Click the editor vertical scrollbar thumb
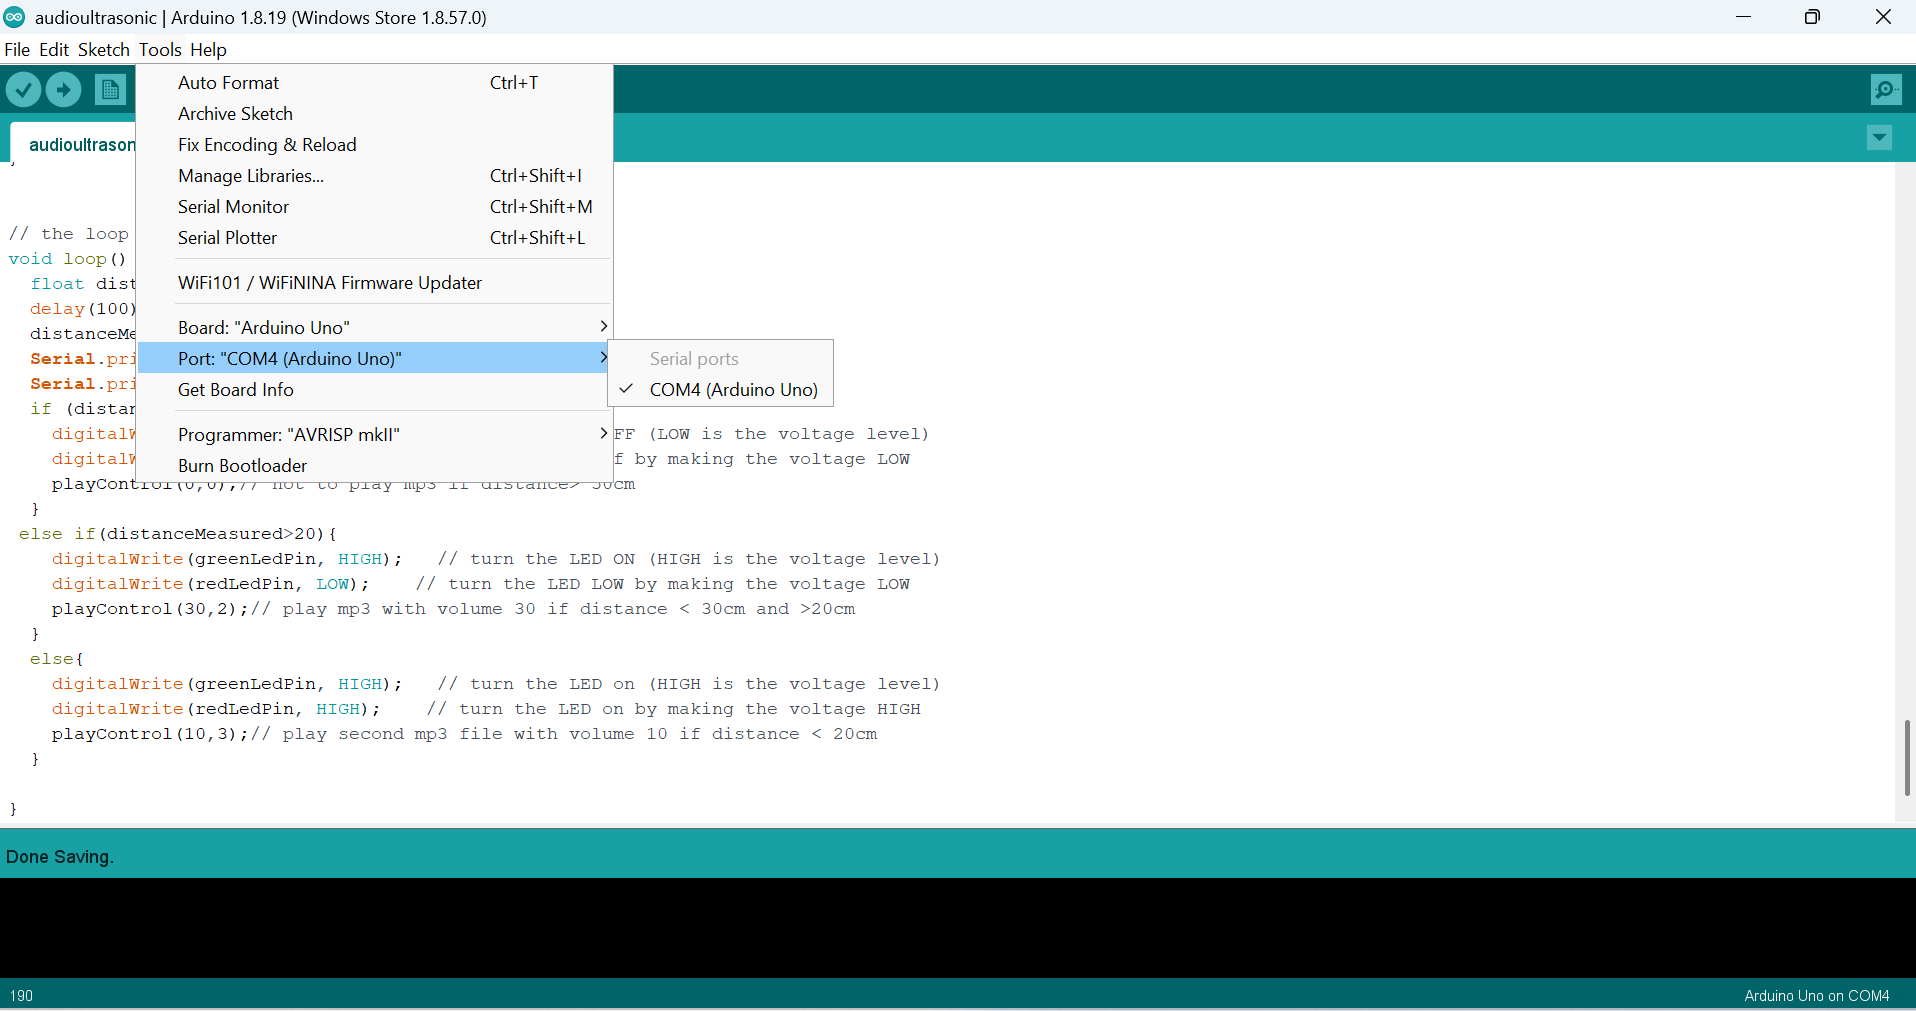Viewport: 1916px width, 1011px height. point(1906,757)
